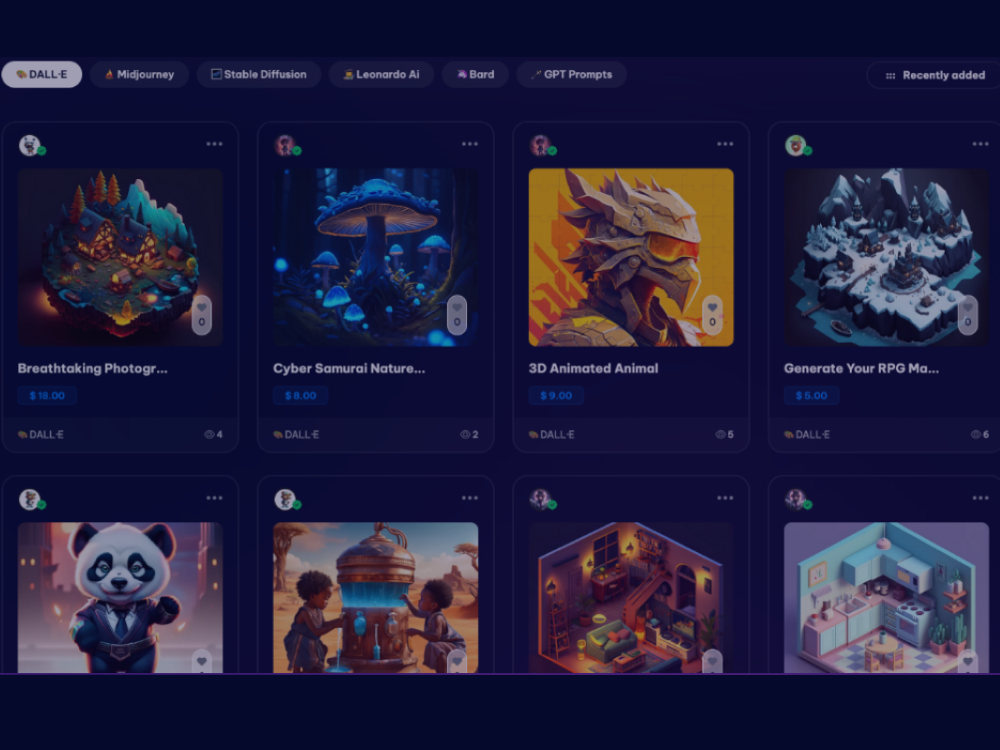The image size is (1000, 750).
Task: Open the Generate Your RPG Ma... title link
Action: 861,369
